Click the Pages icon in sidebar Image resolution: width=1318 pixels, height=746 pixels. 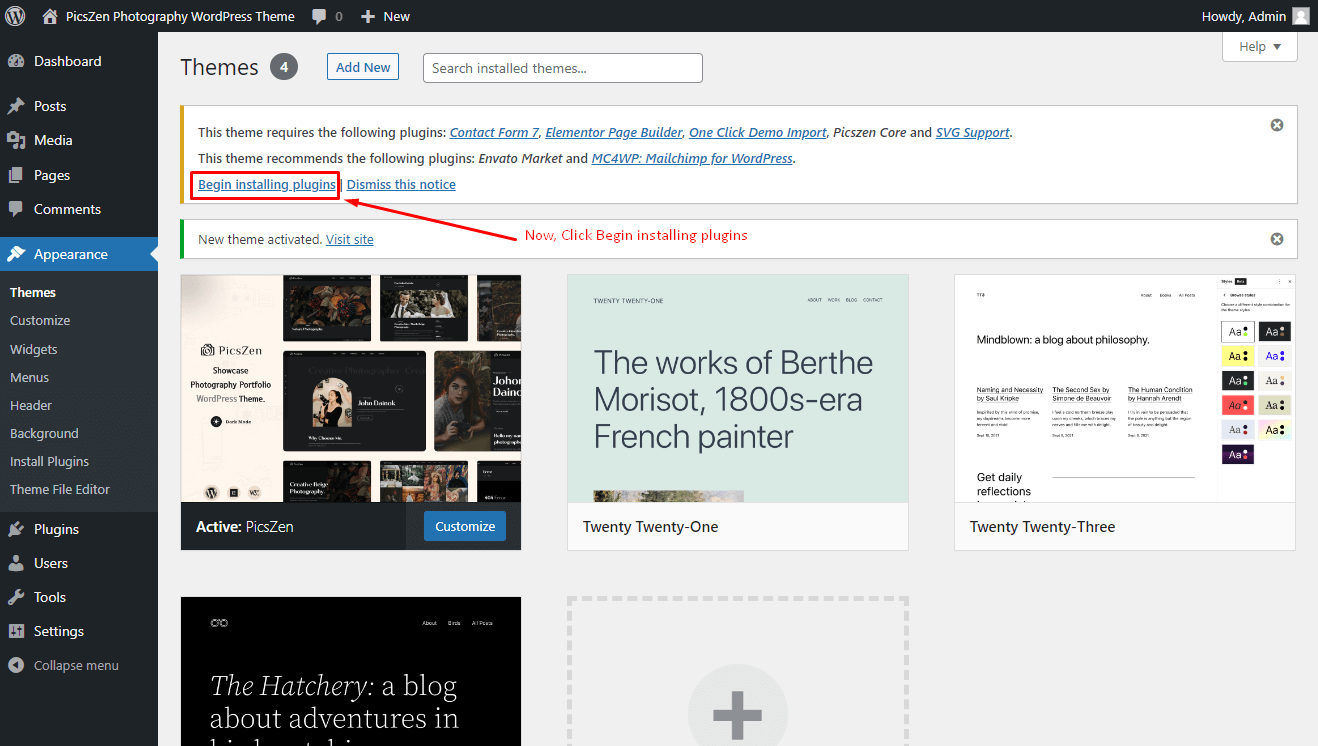pos(16,175)
